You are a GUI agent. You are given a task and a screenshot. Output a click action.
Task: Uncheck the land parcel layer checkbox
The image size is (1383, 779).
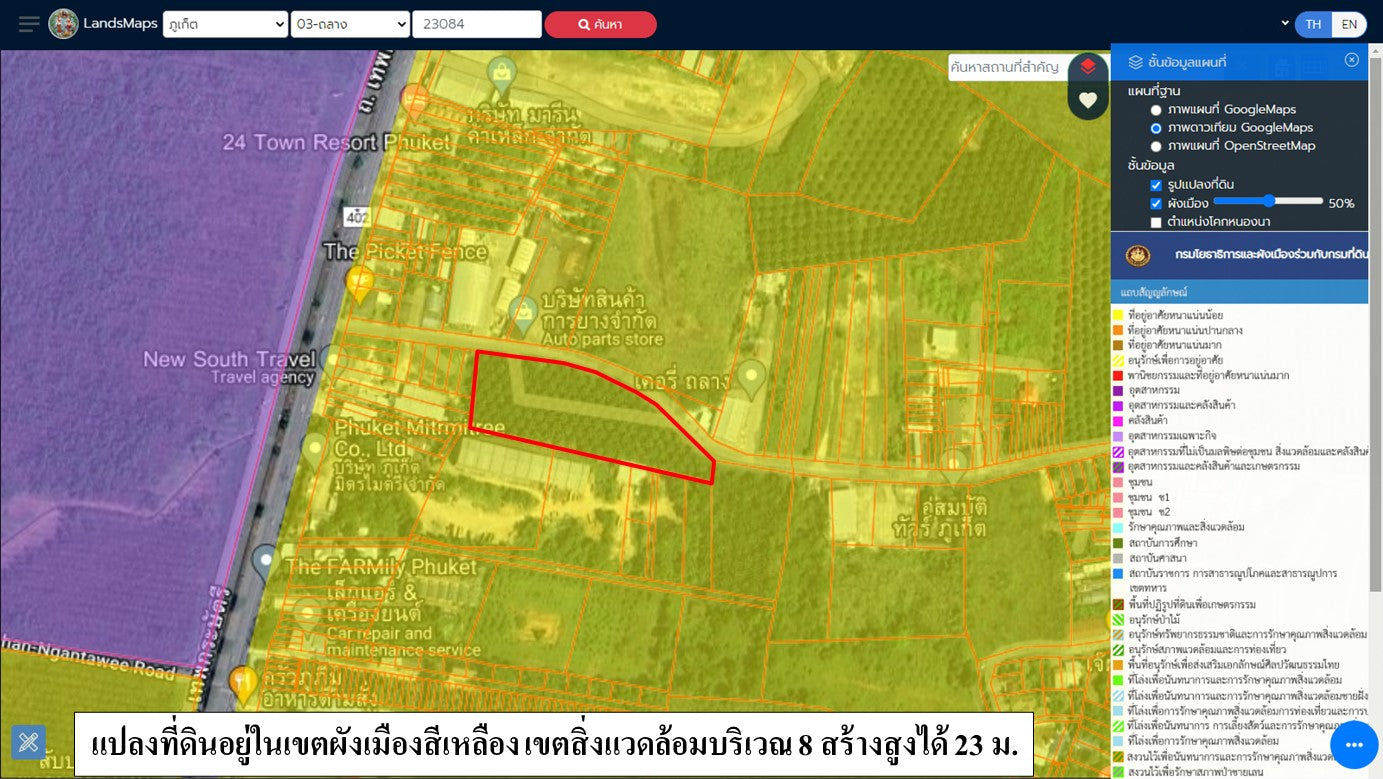(x=1156, y=185)
